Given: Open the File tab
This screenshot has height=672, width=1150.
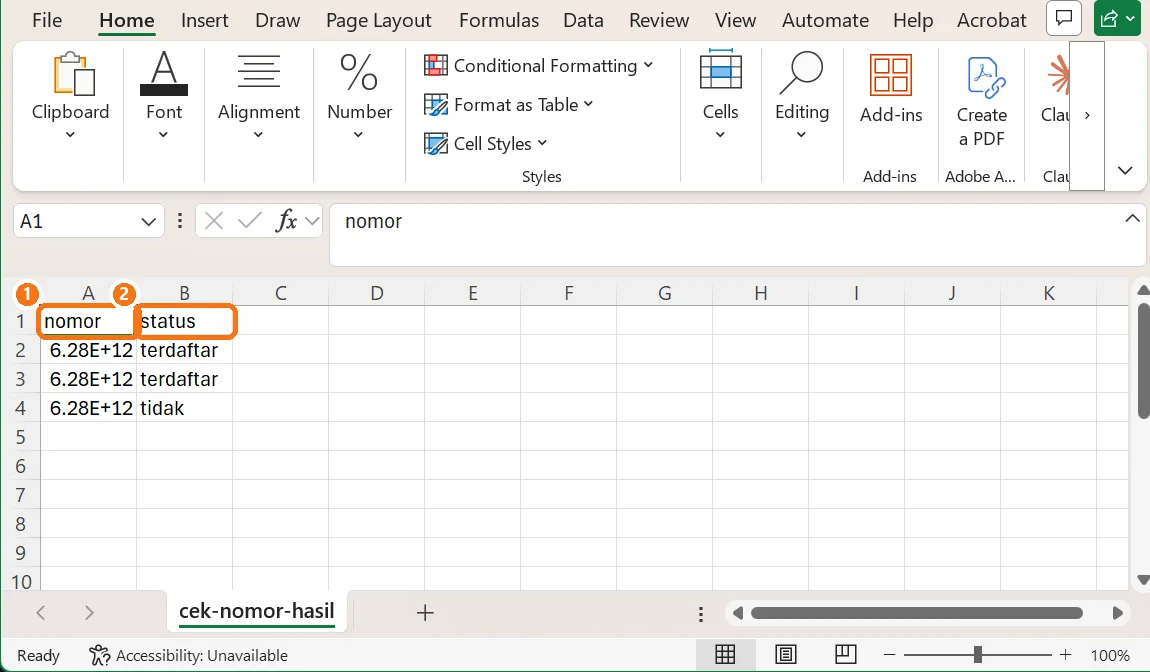Looking at the screenshot, I should (47, 20).
